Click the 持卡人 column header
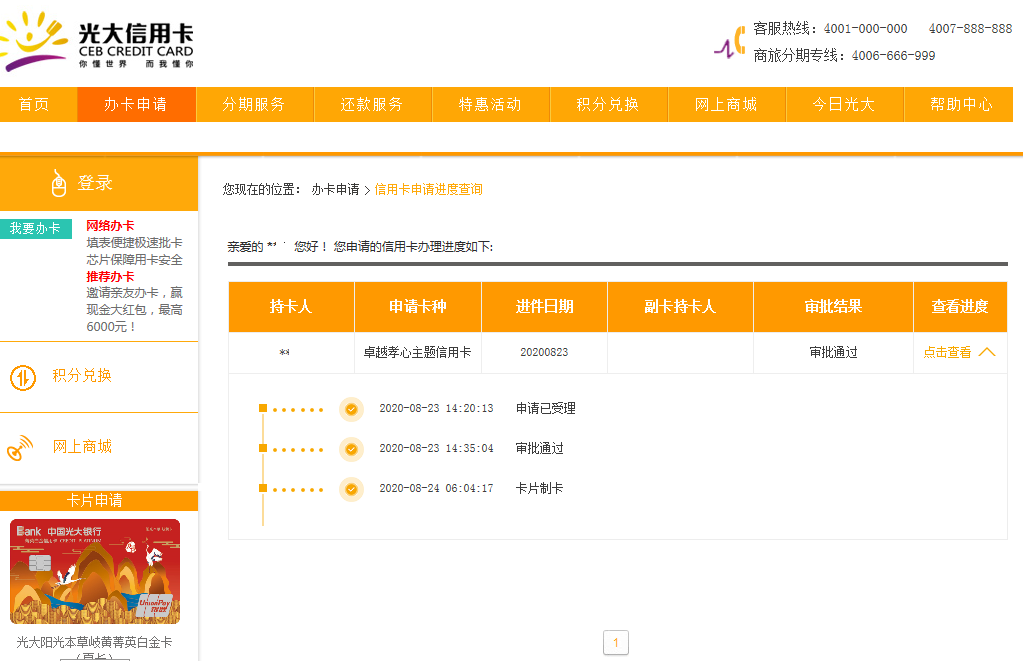The width and height of the screenshot is (1023, 661). tap(291, 307)
